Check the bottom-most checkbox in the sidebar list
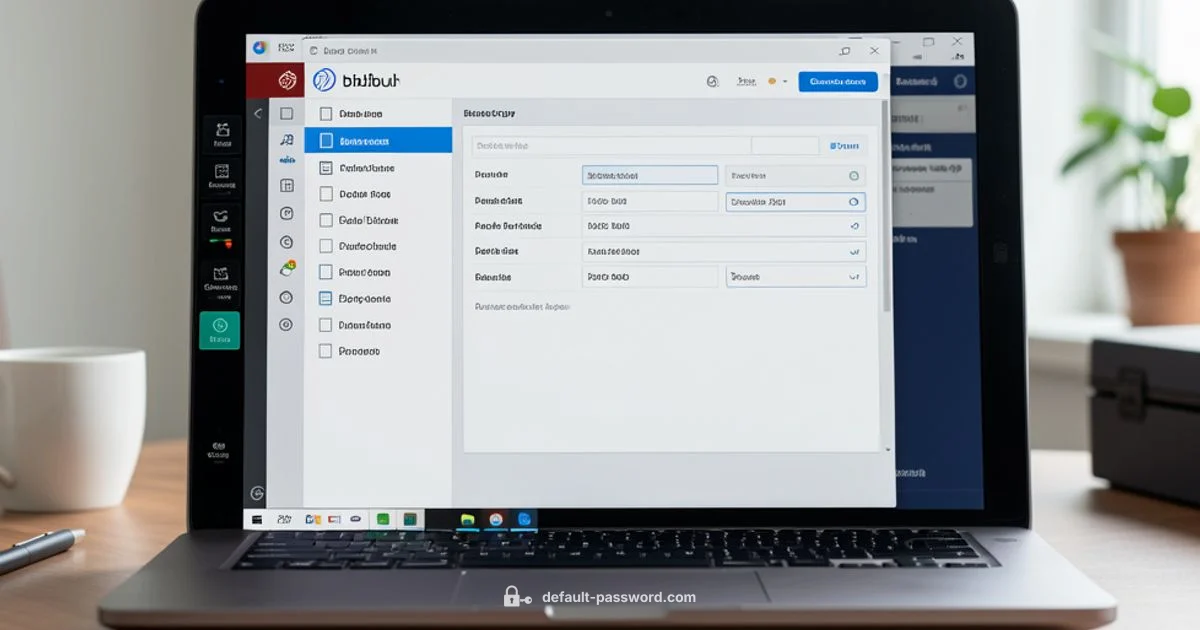 pos(325,351)
